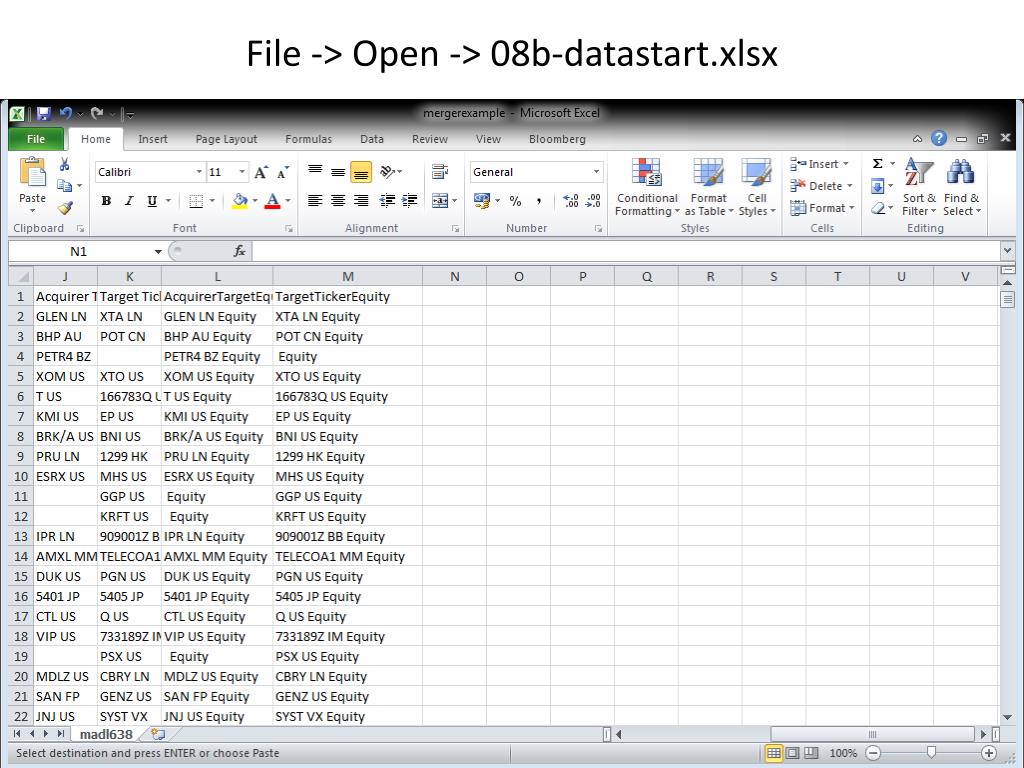1024x768 pixels.
Task: Toggle Top Align
Action: pos(315,172)
